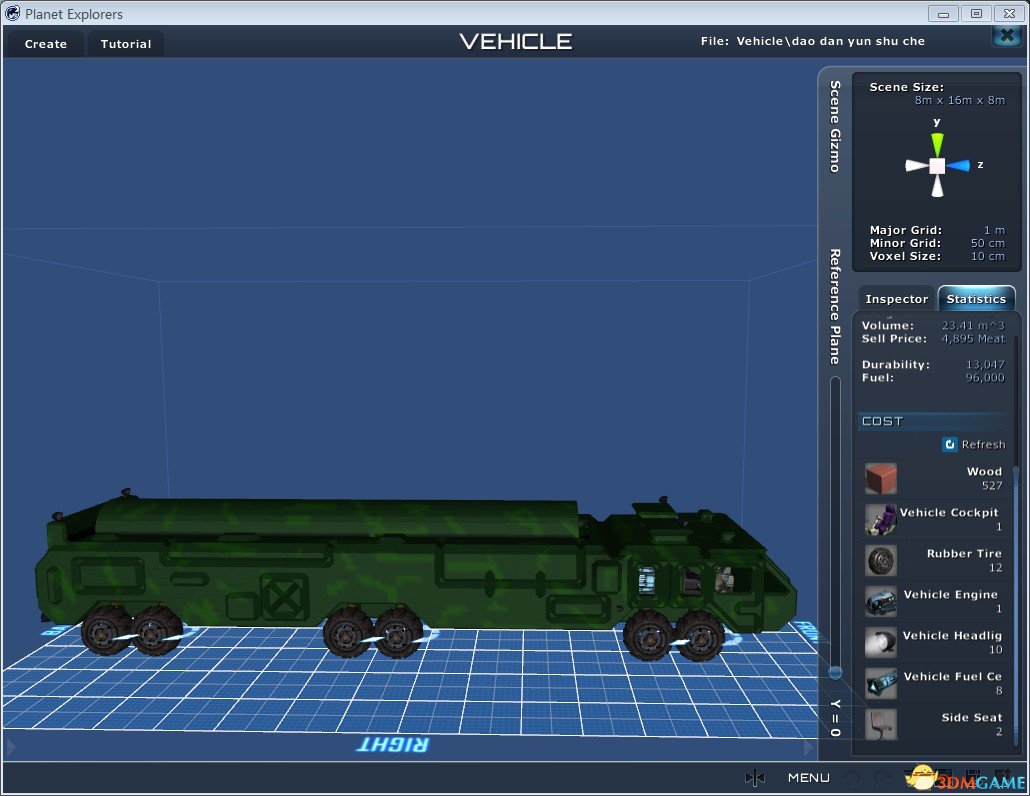Click the Vehicle Engine part icon
The height and width of the screenshot is (796, 1030).
click(x=881, y=602)
